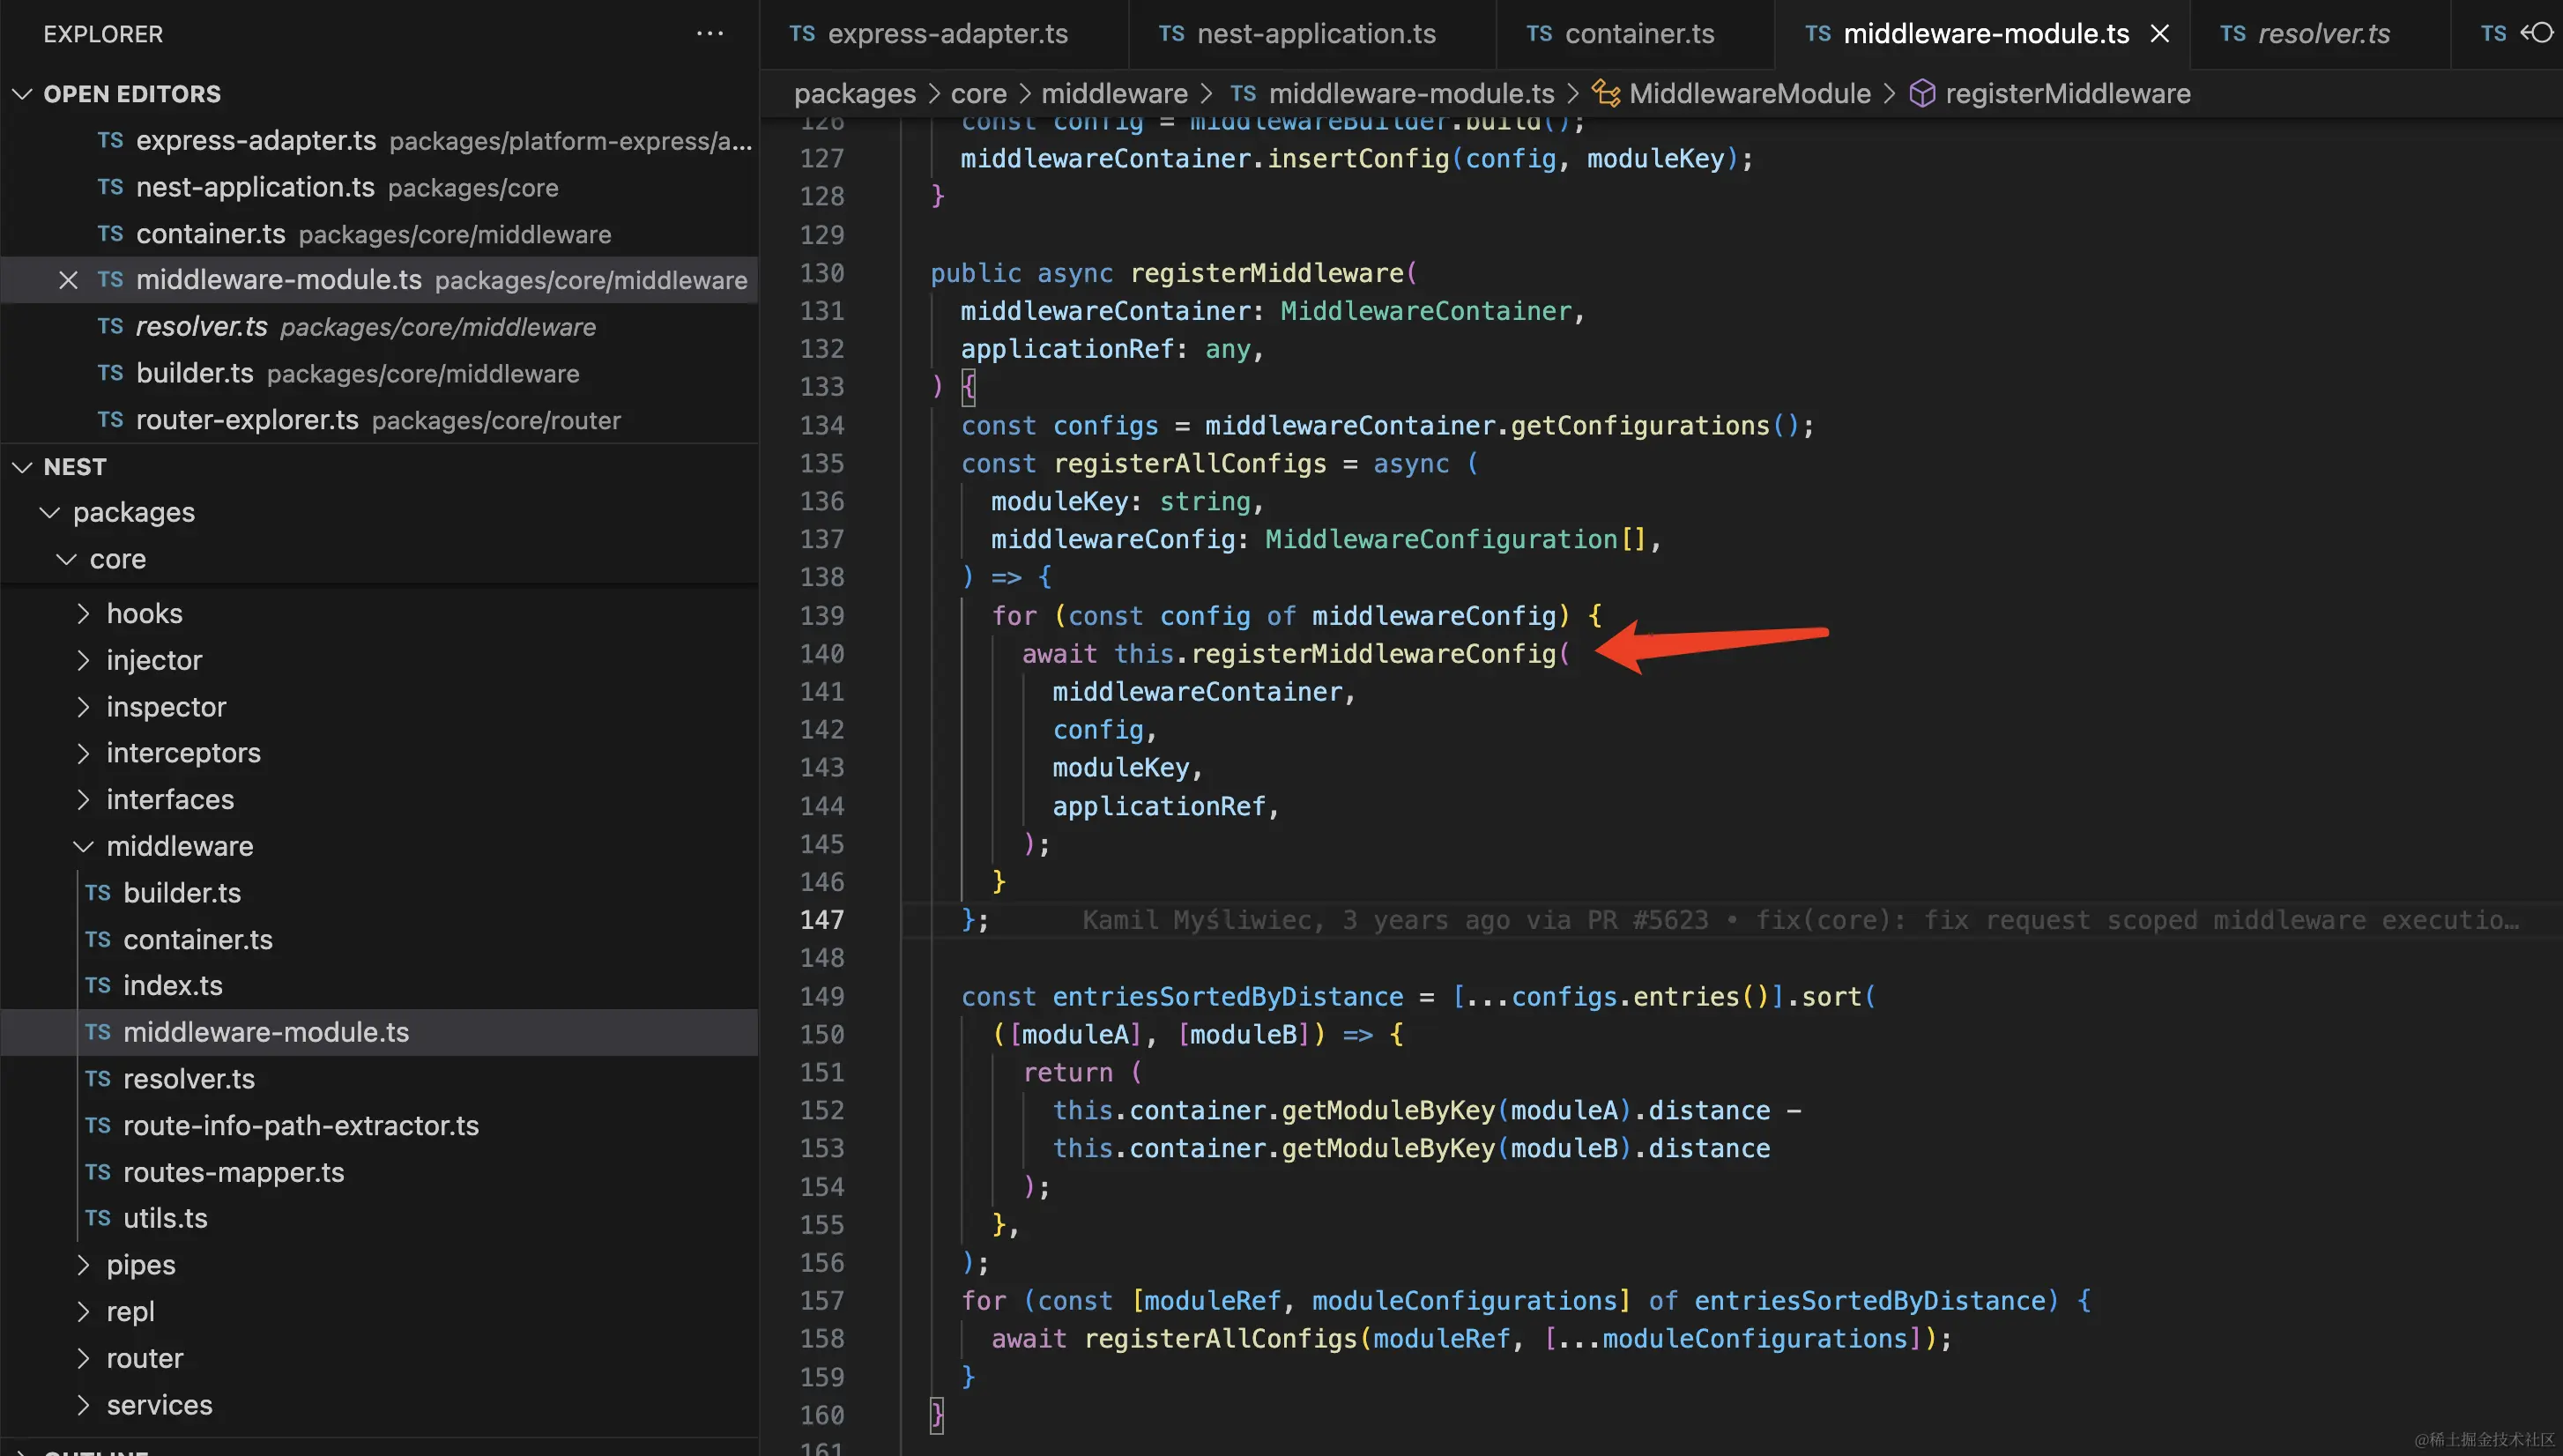The width and height of the screenshot is (2563, 1456).
Task: Collapse the NEST workspace section
Action: (x=22, y=467)
